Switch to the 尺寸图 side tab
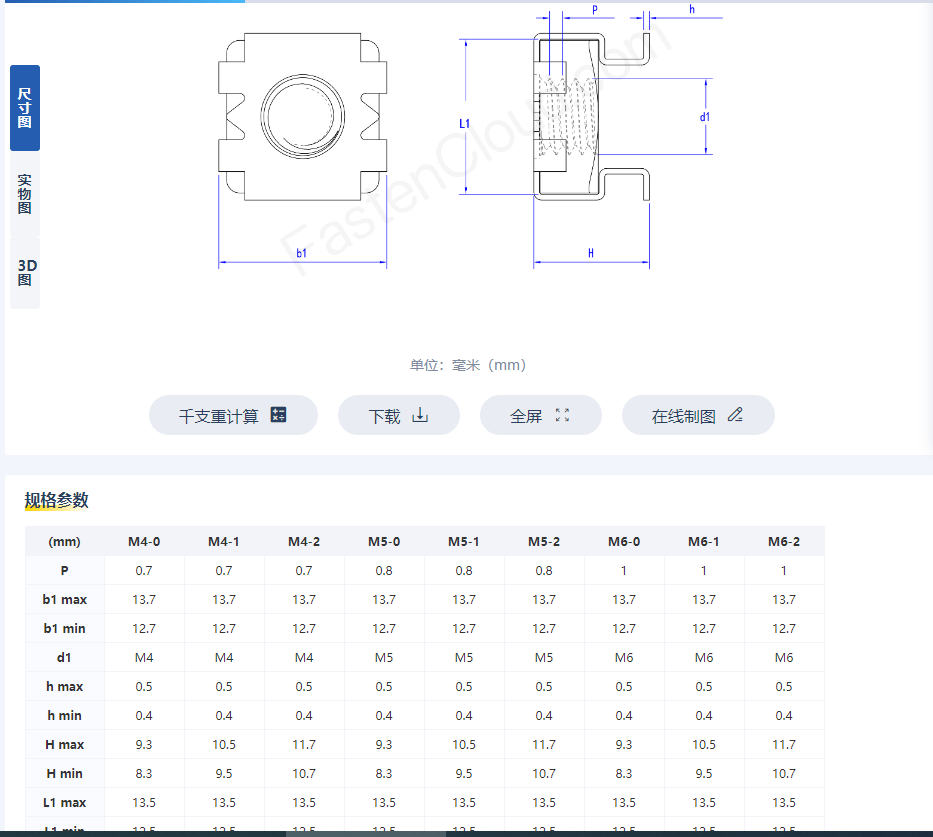 (25, 108)
